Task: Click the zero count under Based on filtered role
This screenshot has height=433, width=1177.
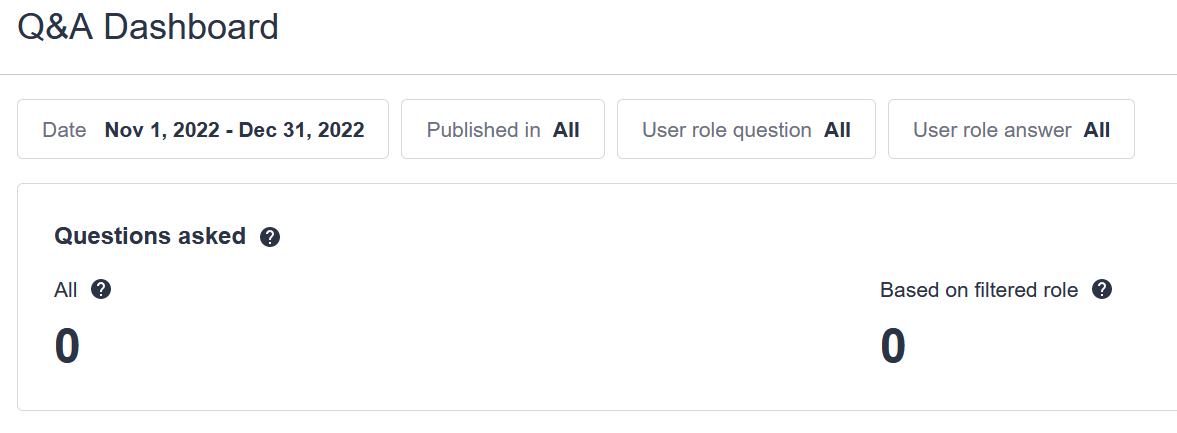Action: tap(893, 346)
